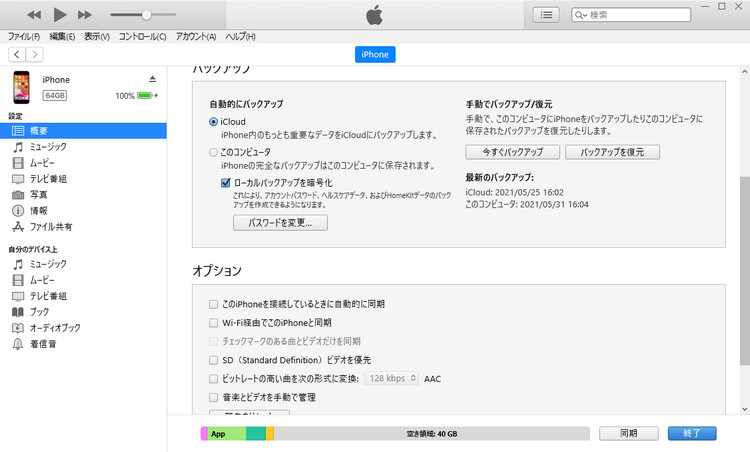Go forward with the right arrow
The image size is (750, 452).
click(34, 55)
